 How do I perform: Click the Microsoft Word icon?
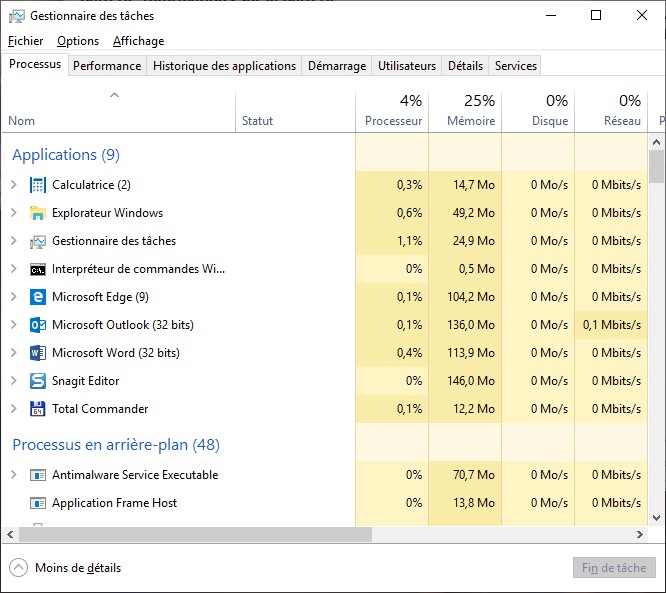[38, 353]
